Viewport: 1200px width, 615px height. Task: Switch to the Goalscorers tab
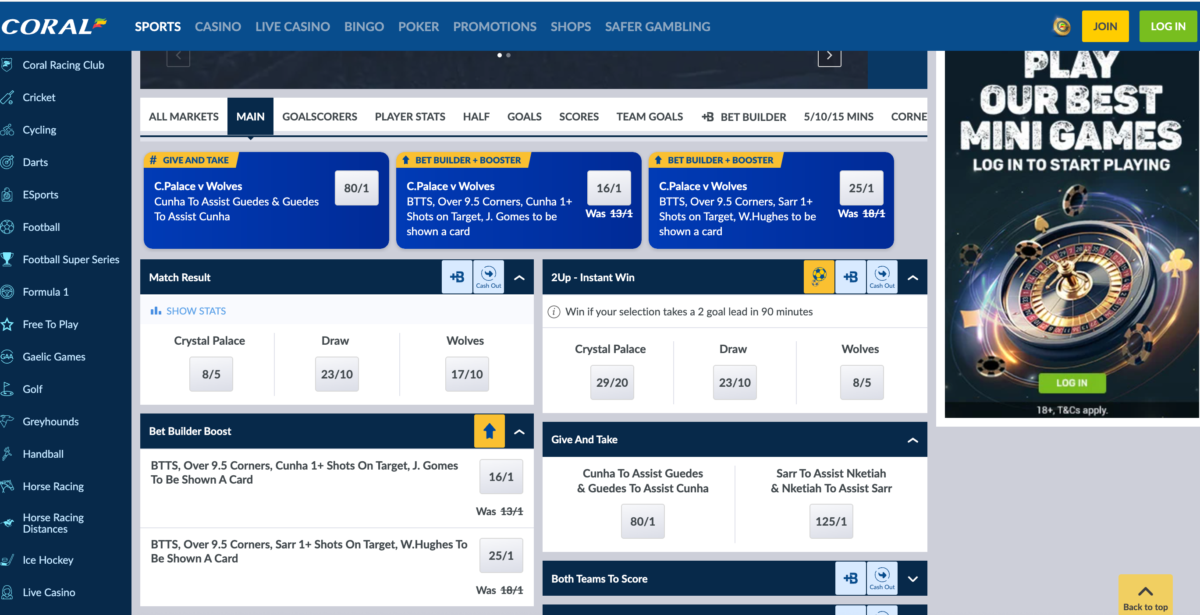[x=320, y=117]
